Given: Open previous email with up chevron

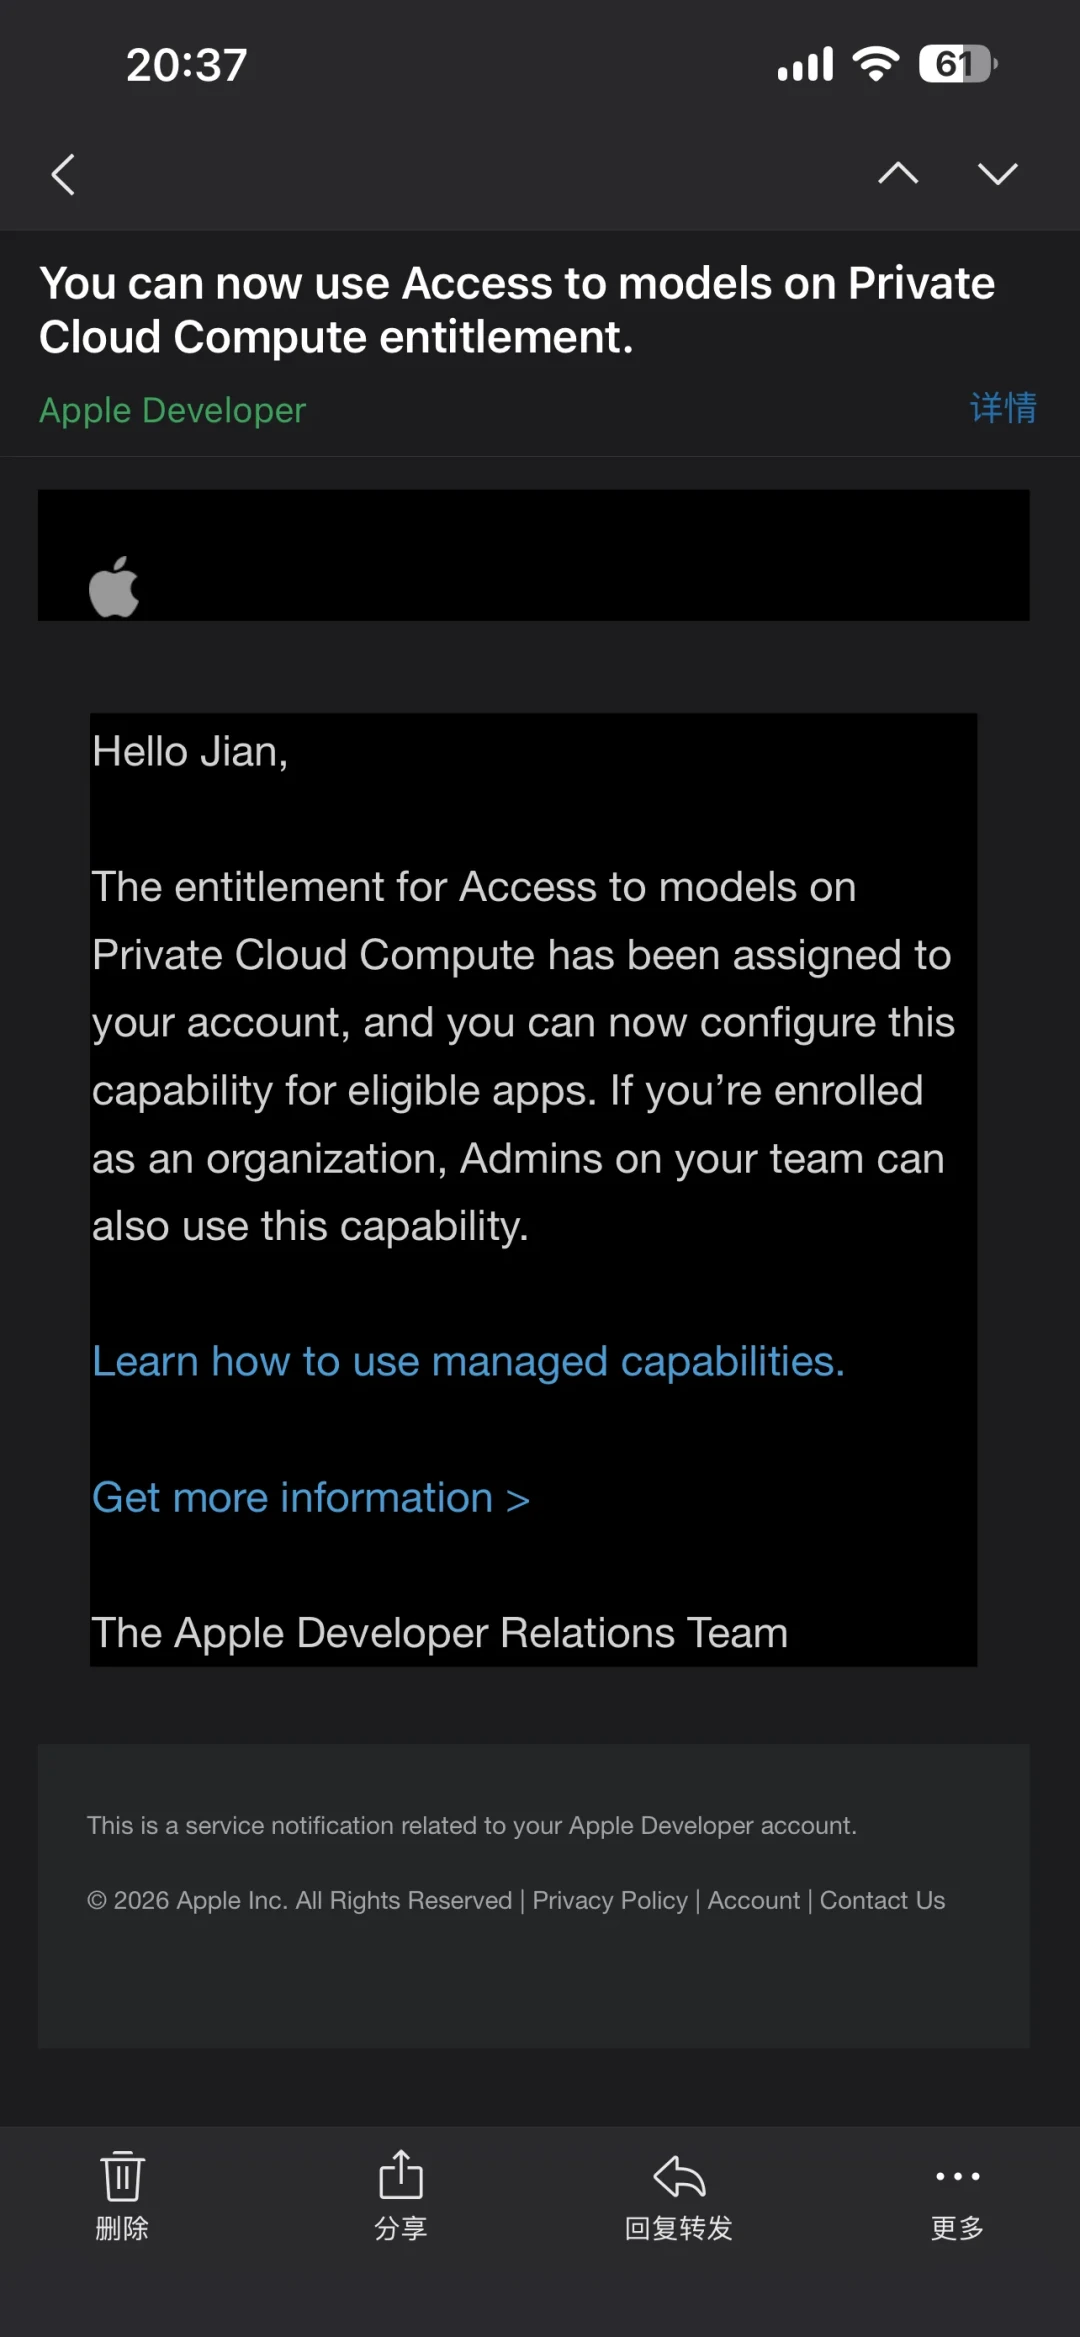Looking at the screenshot, I should 898,174.
